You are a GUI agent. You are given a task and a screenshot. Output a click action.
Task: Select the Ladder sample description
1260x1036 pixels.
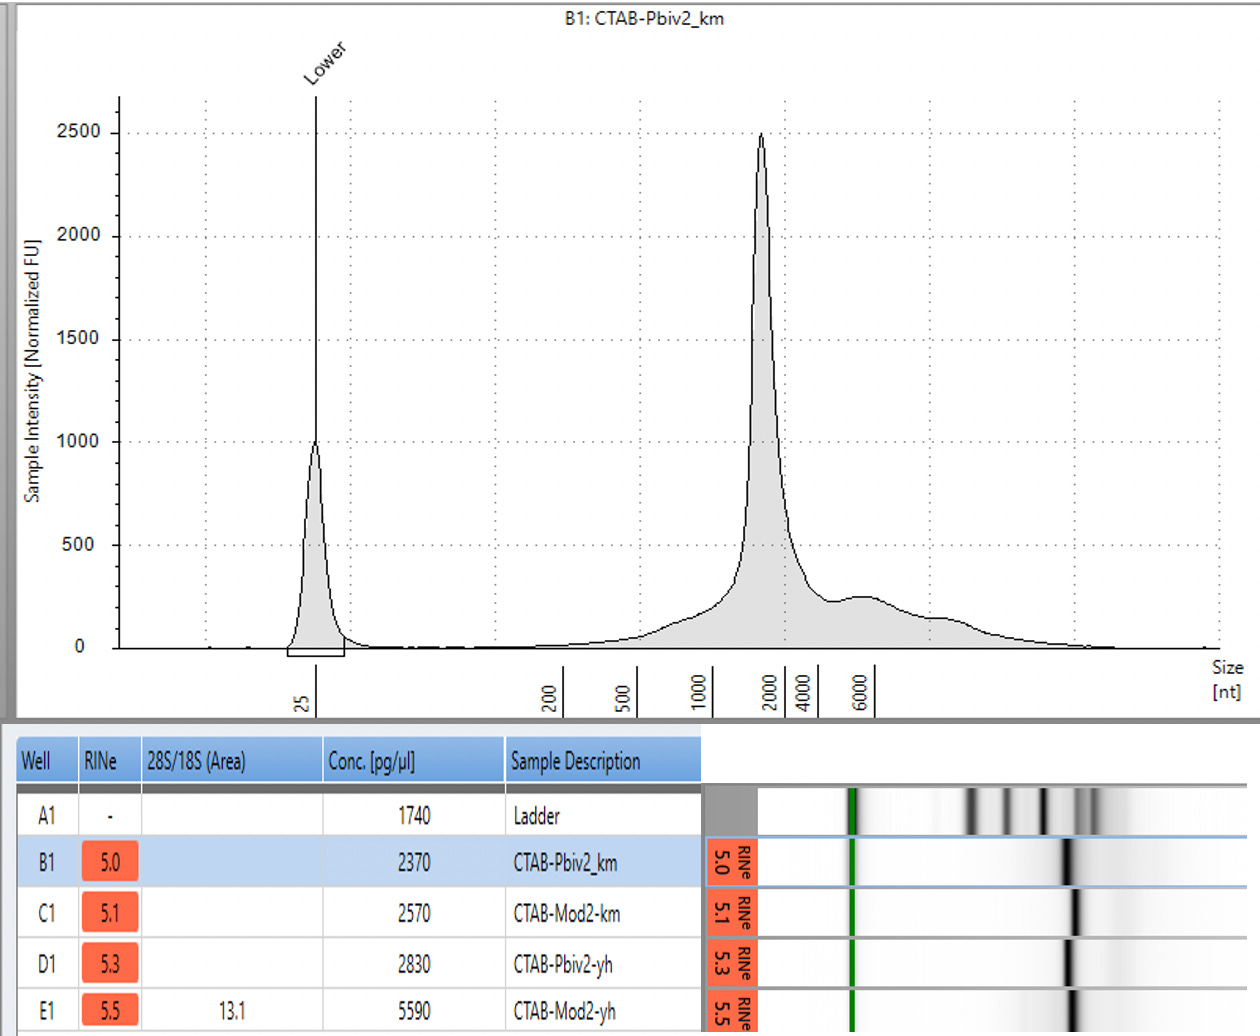click(x=537, y=816)
